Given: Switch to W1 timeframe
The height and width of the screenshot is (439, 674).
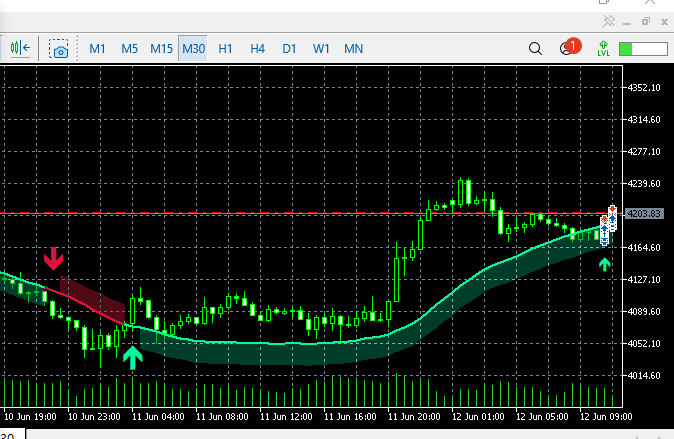Looking at the screenshot, I should 321,49.
